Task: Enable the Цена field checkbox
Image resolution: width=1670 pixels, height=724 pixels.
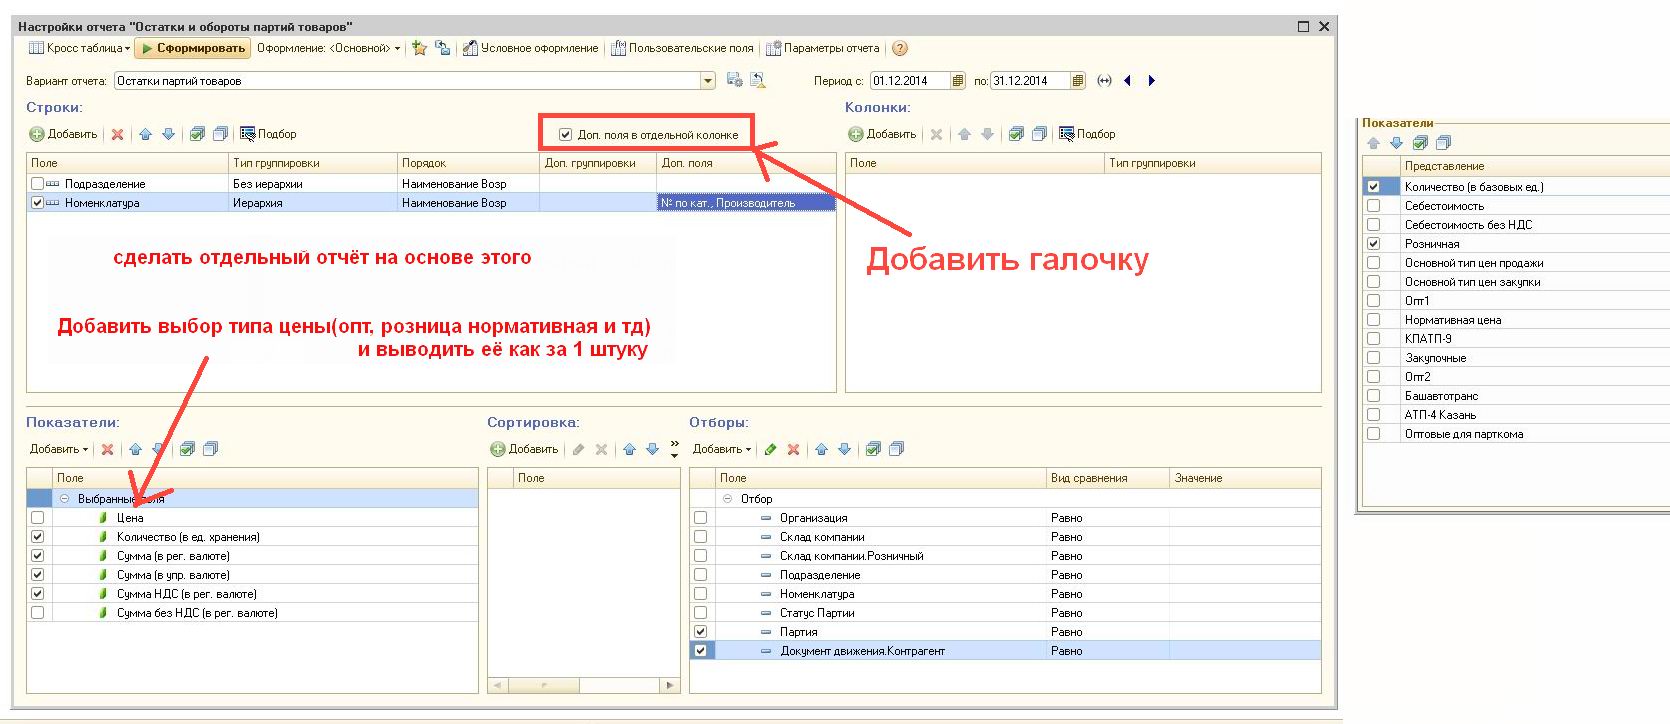Action: 38,518
